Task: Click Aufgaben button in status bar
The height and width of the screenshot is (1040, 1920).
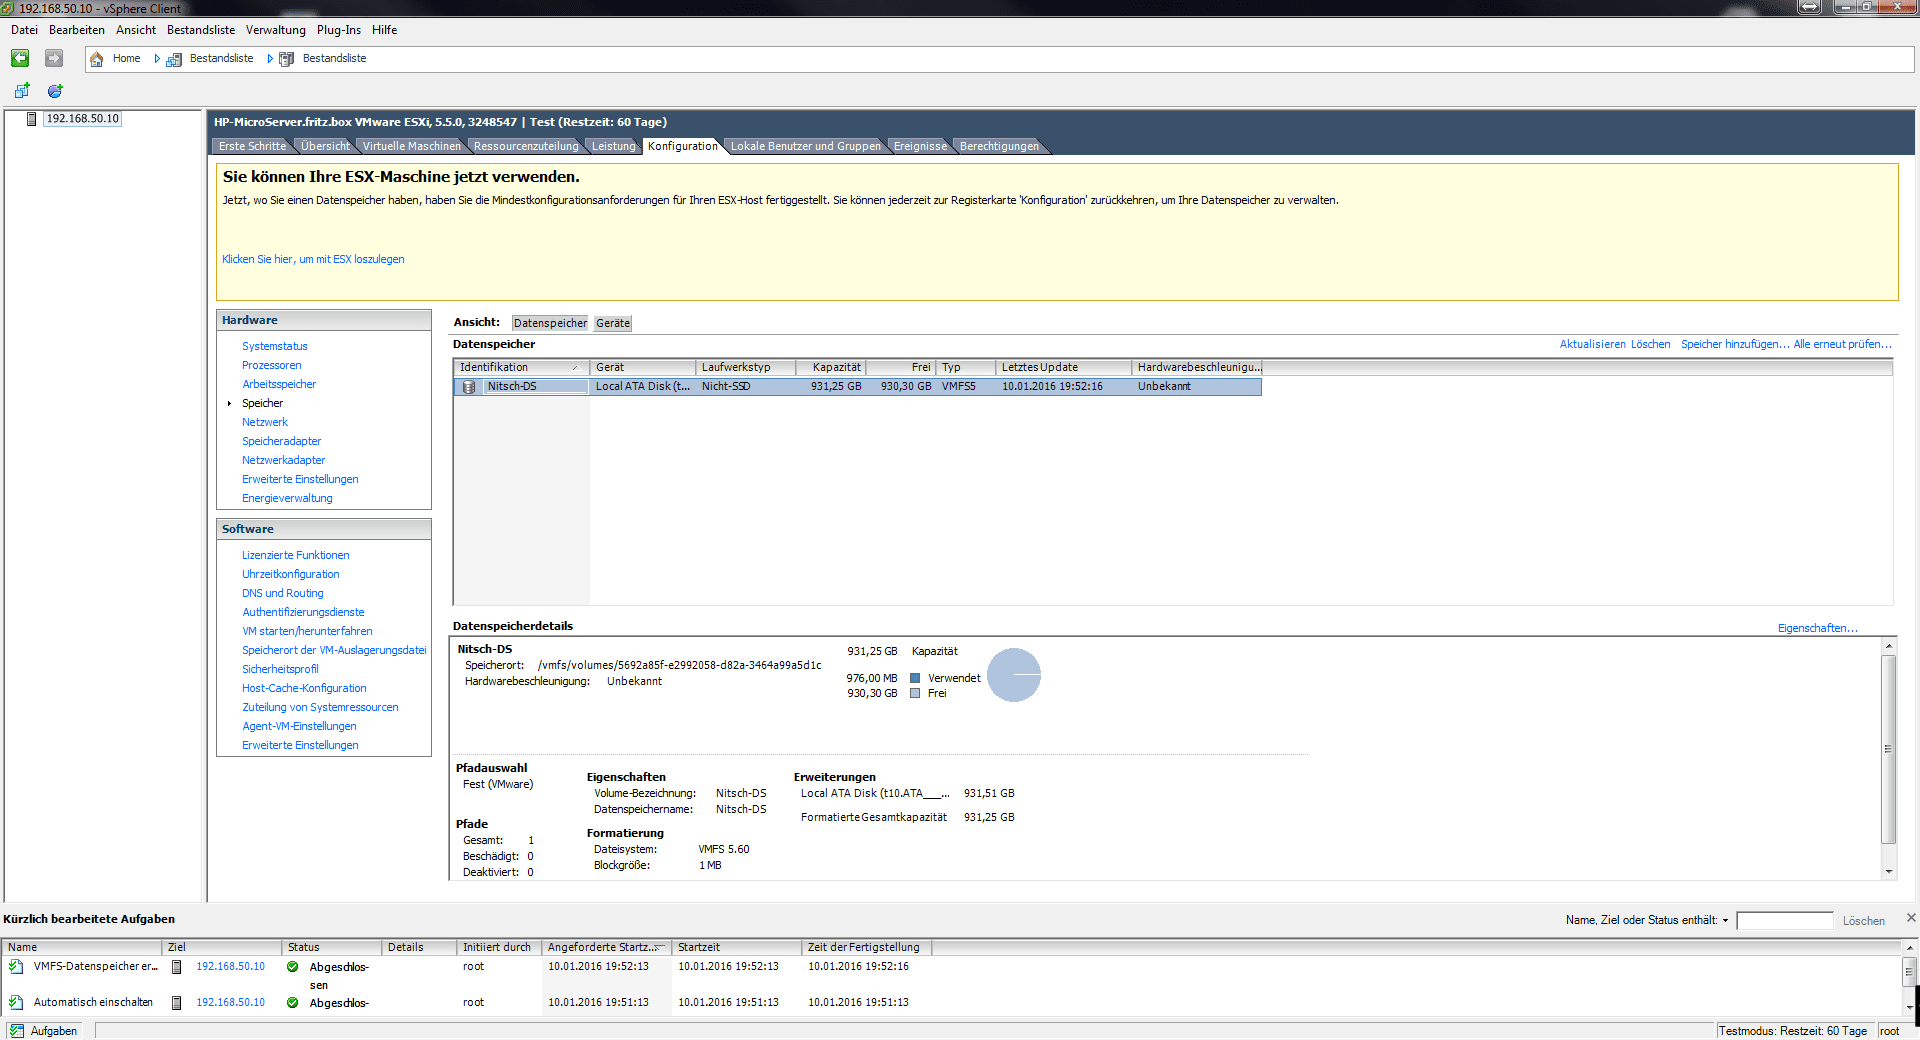Action: click(44, 1031)
